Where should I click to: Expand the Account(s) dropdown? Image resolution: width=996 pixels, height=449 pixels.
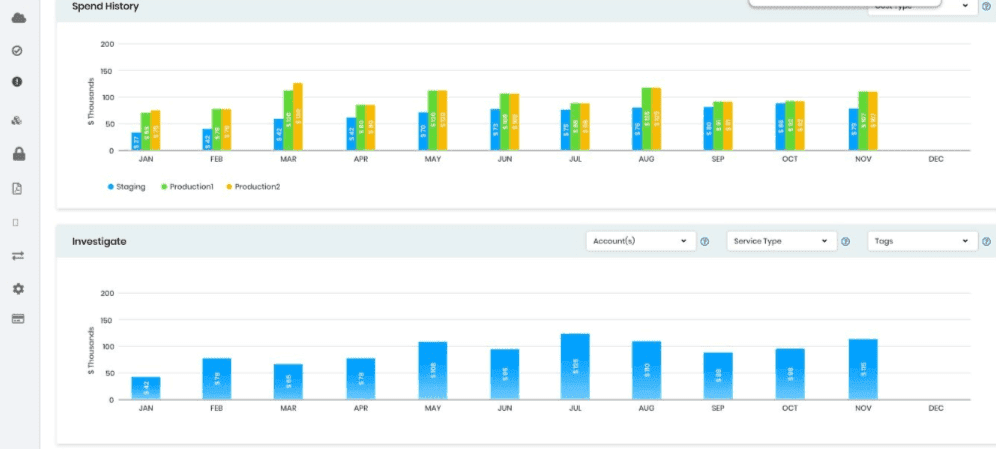640,241
